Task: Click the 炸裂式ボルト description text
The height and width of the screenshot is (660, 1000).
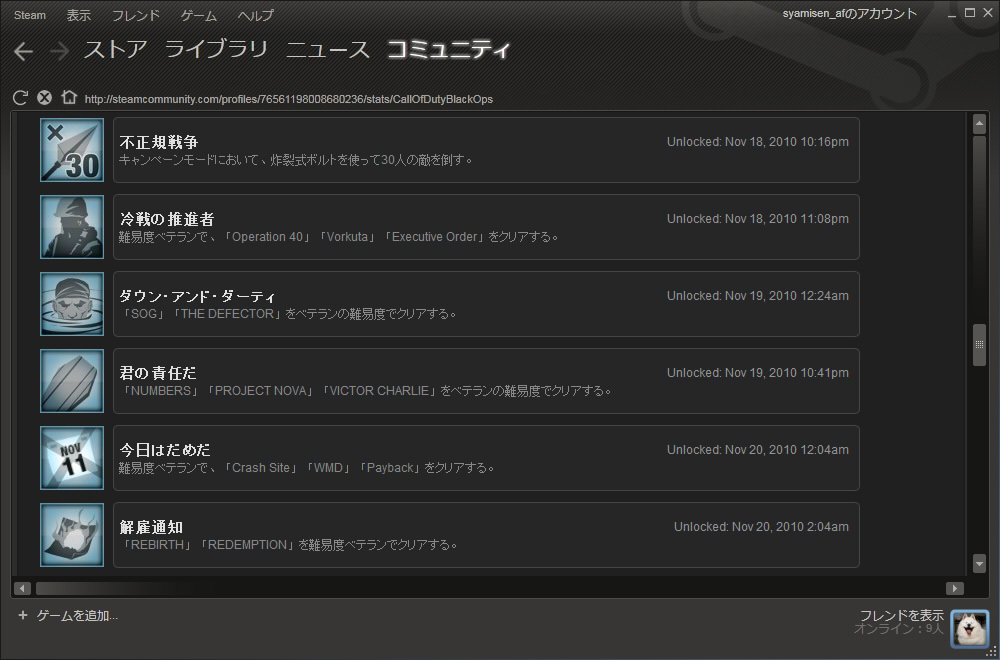Action: click(x=296, y=160)
